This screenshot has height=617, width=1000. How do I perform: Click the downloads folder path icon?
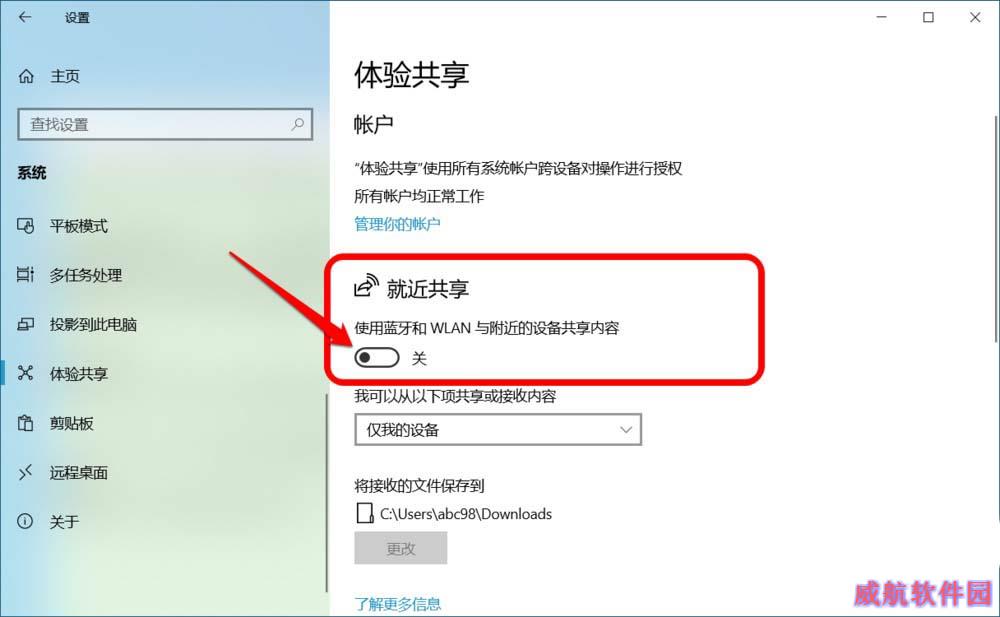364,513
